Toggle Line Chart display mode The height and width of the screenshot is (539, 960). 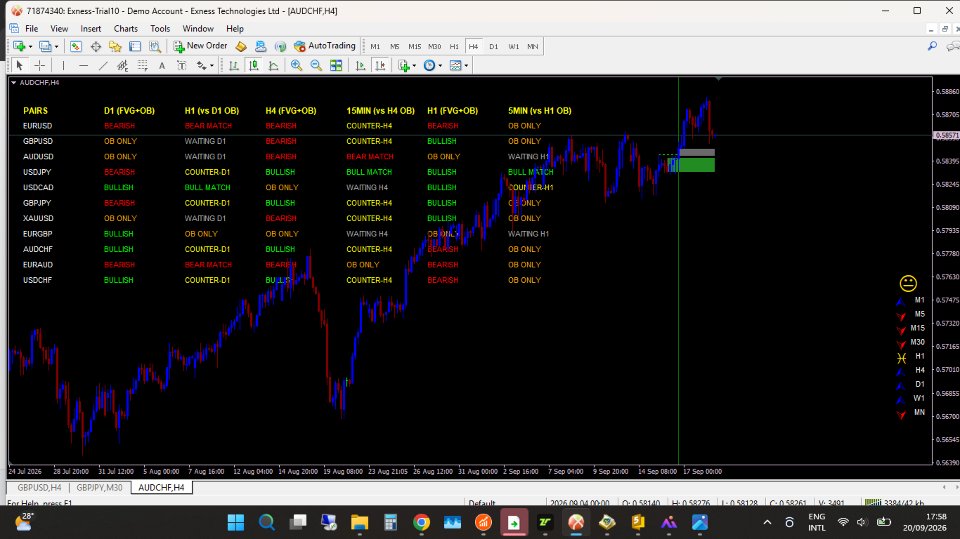274,65
